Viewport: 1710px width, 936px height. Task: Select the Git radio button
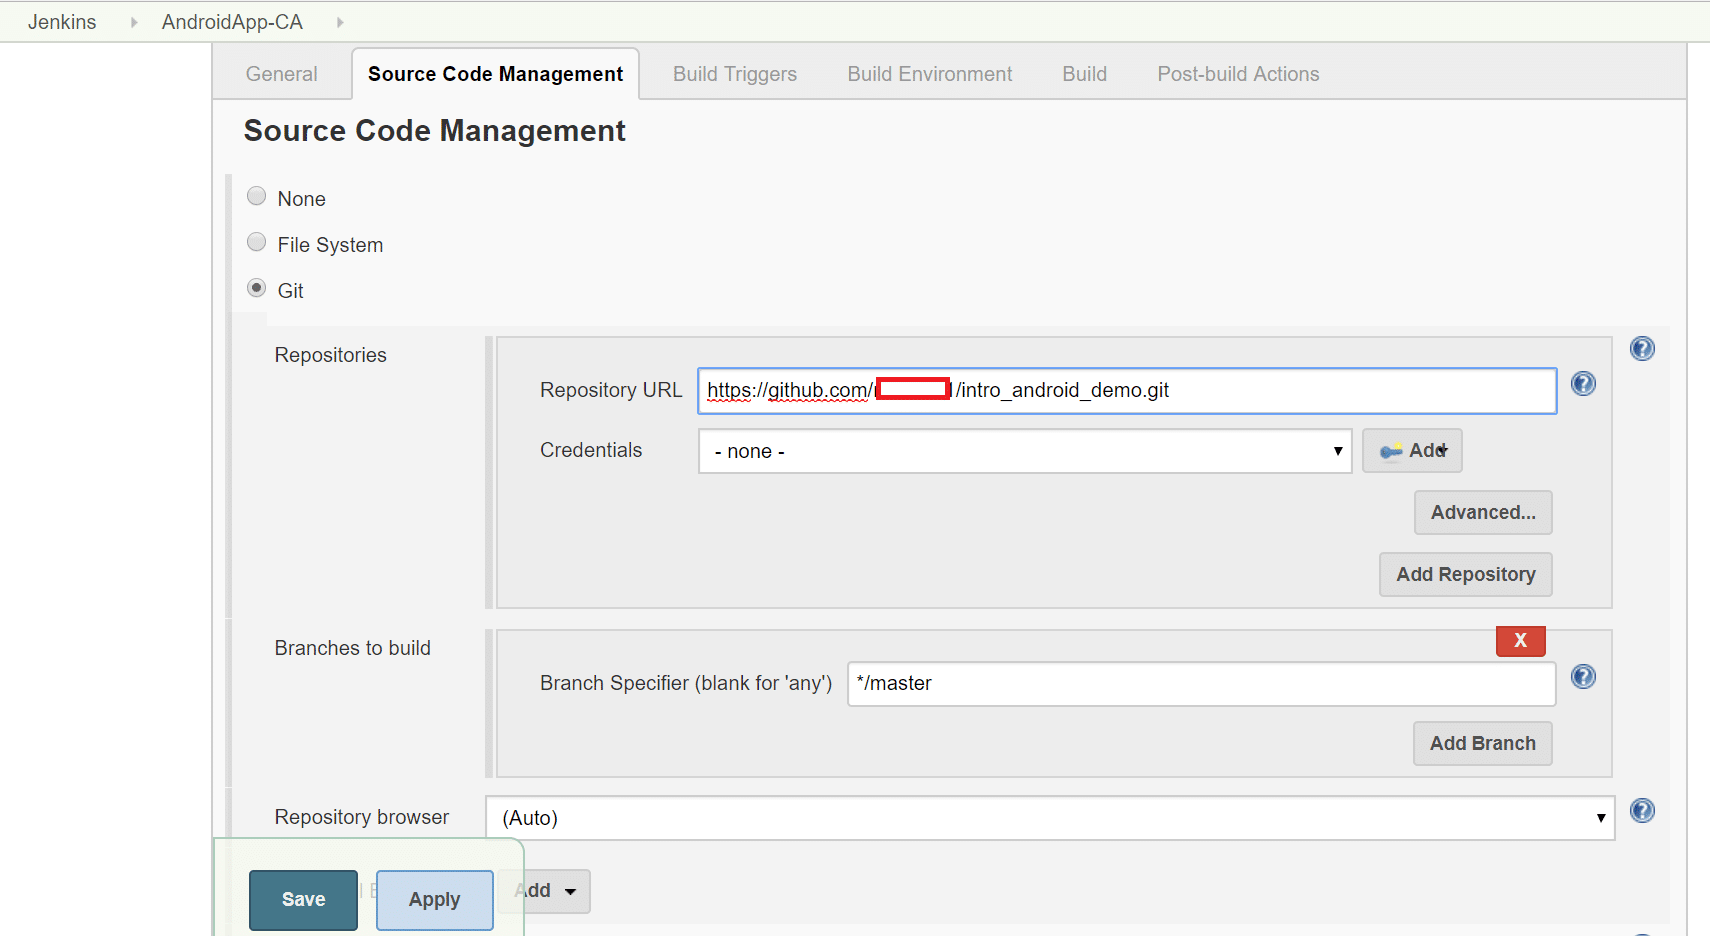coord(257,288)
